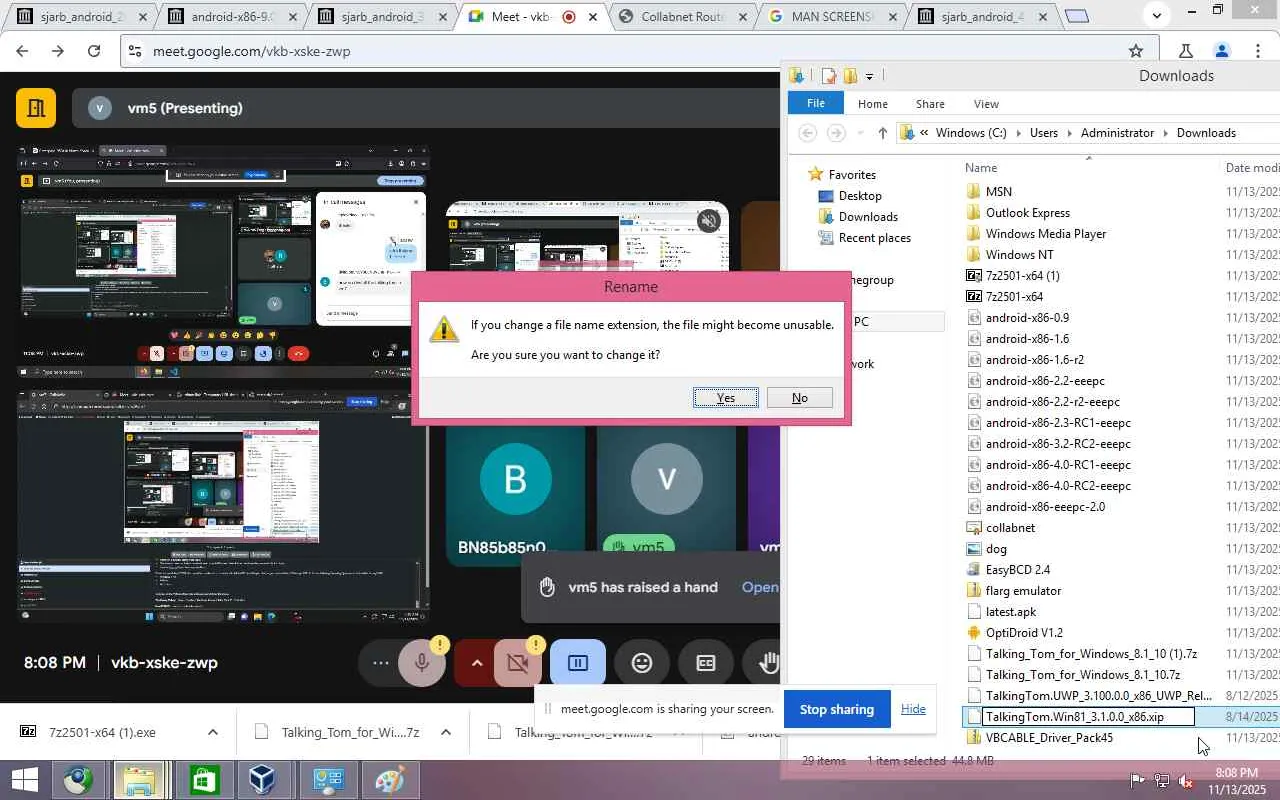Switch to the MAN SCREENS Google tab
The image size is (1280, 800).
point(833,16)
